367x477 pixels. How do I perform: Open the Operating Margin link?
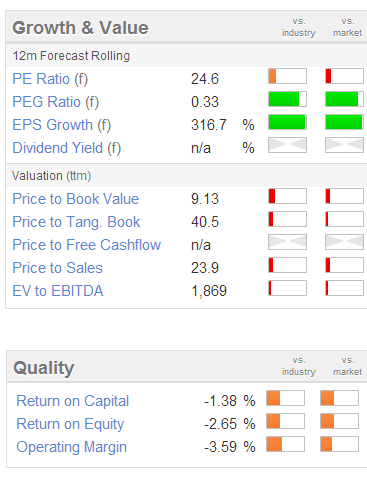[x=72, y=447]
